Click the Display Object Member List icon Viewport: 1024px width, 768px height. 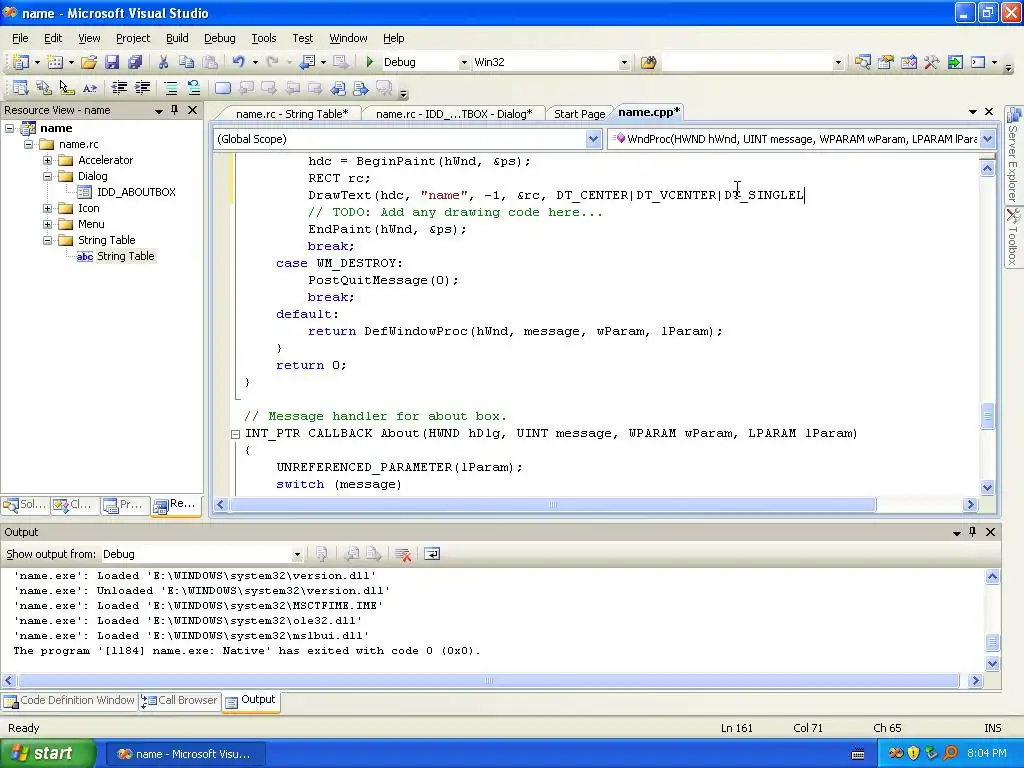(20, 88)
